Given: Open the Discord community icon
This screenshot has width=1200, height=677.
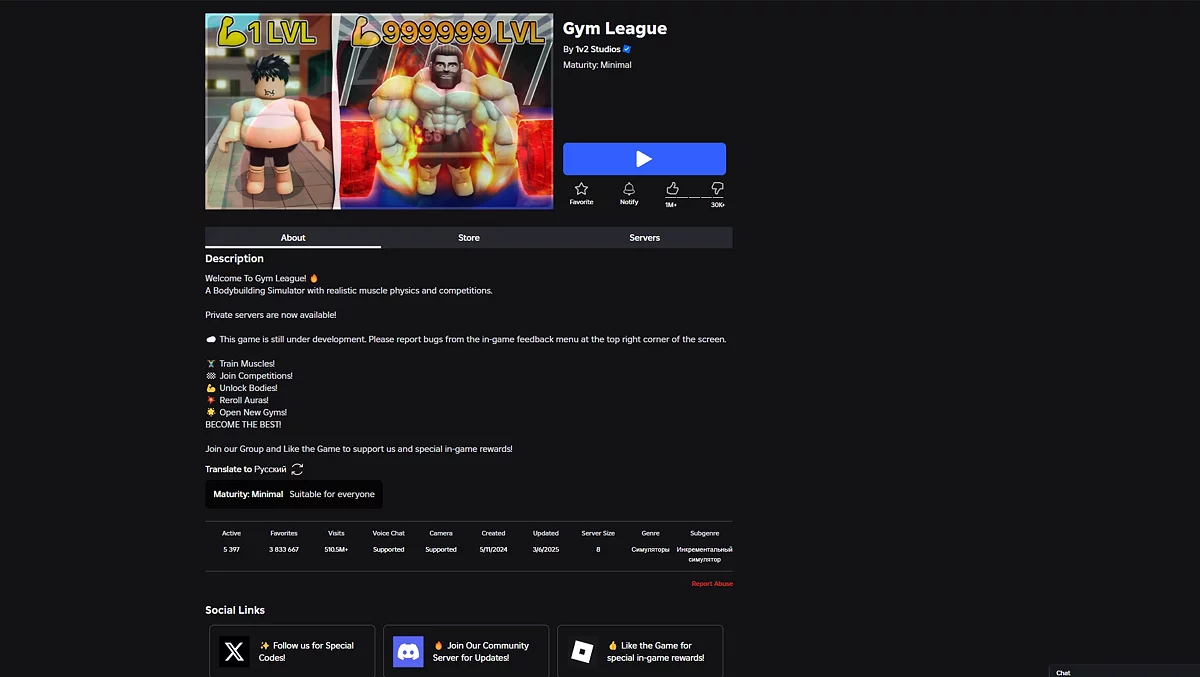Looking at the screenshot, I should 408,652.
